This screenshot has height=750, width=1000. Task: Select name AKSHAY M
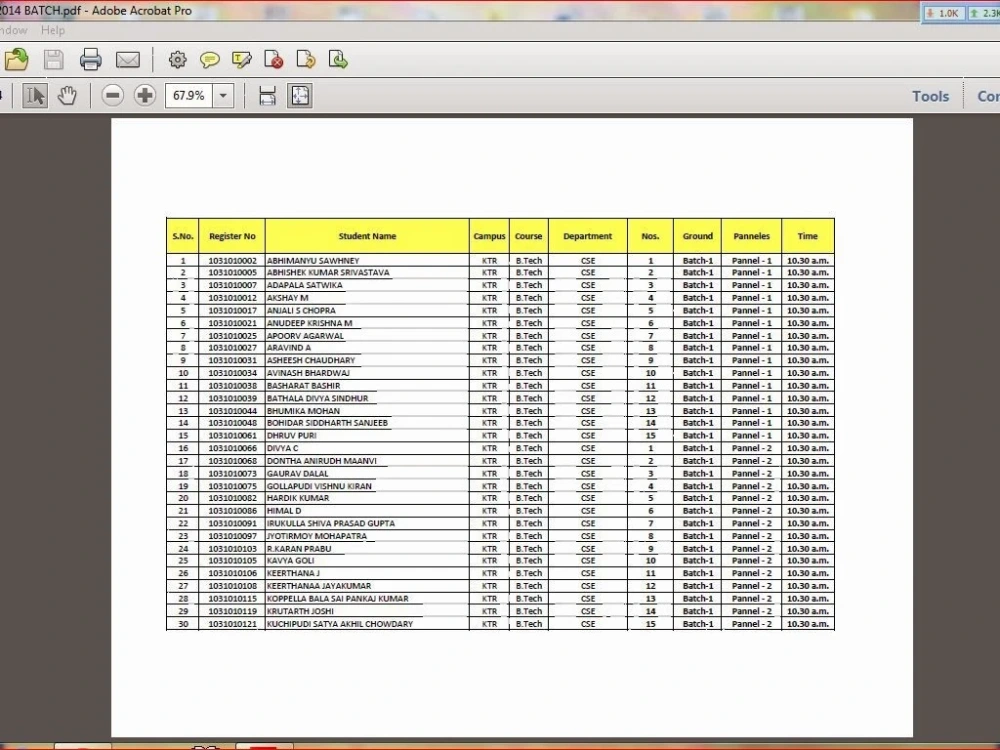288,298
